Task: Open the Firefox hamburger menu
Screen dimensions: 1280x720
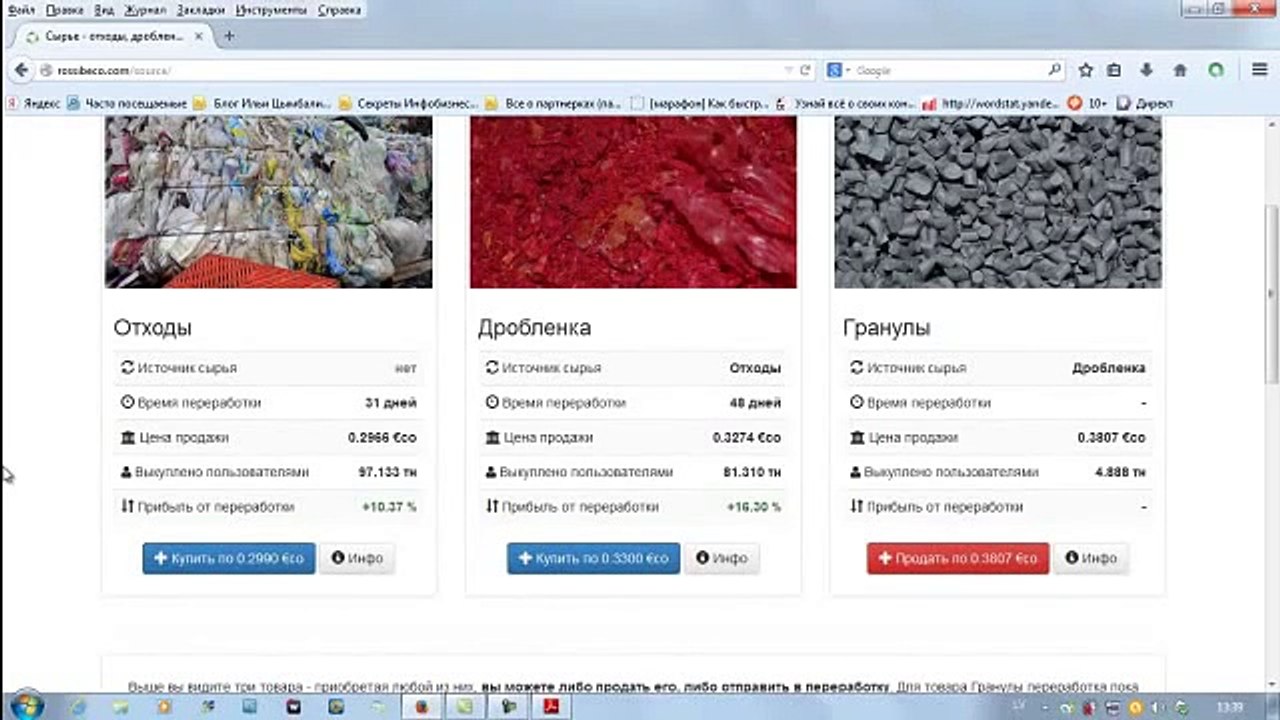Action: click(x=1259, y=70)
